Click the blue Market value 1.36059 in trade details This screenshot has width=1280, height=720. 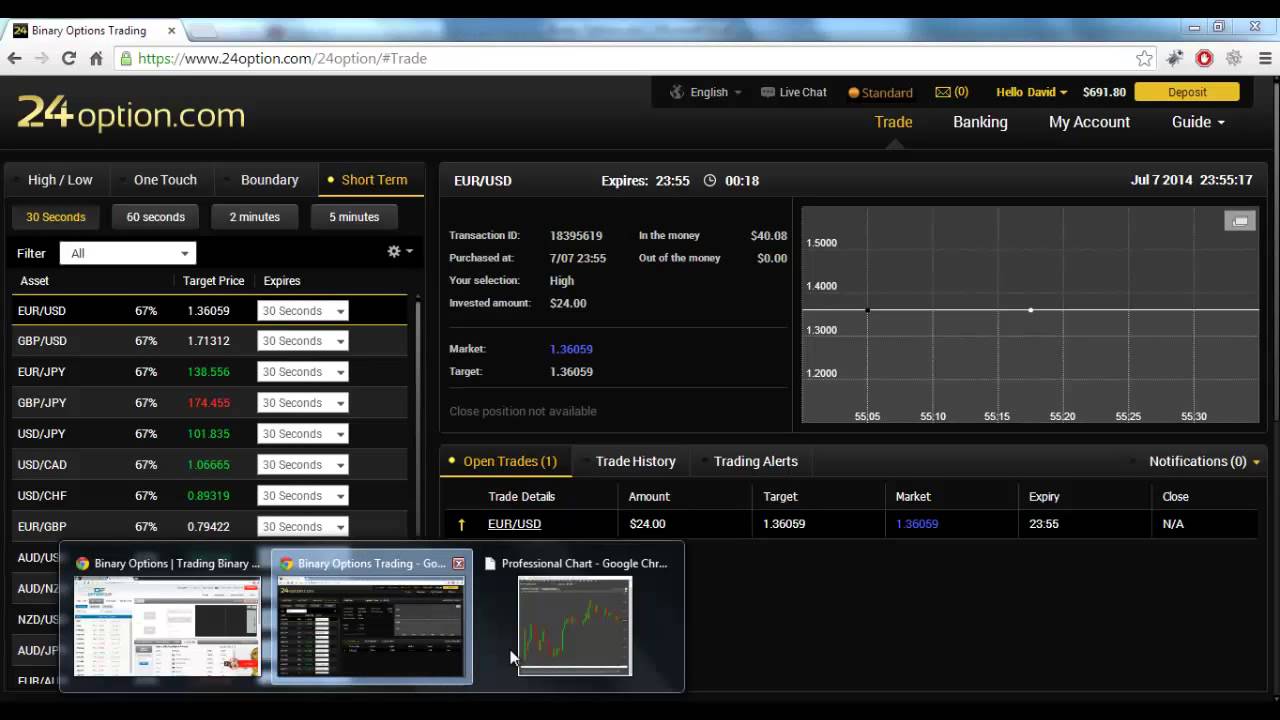[x=571, y=349]
